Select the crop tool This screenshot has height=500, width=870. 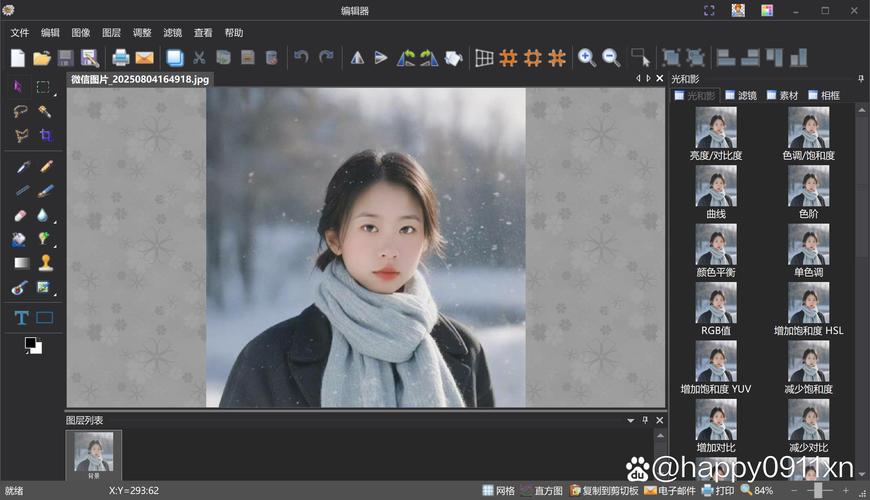[x=45, y=135]
